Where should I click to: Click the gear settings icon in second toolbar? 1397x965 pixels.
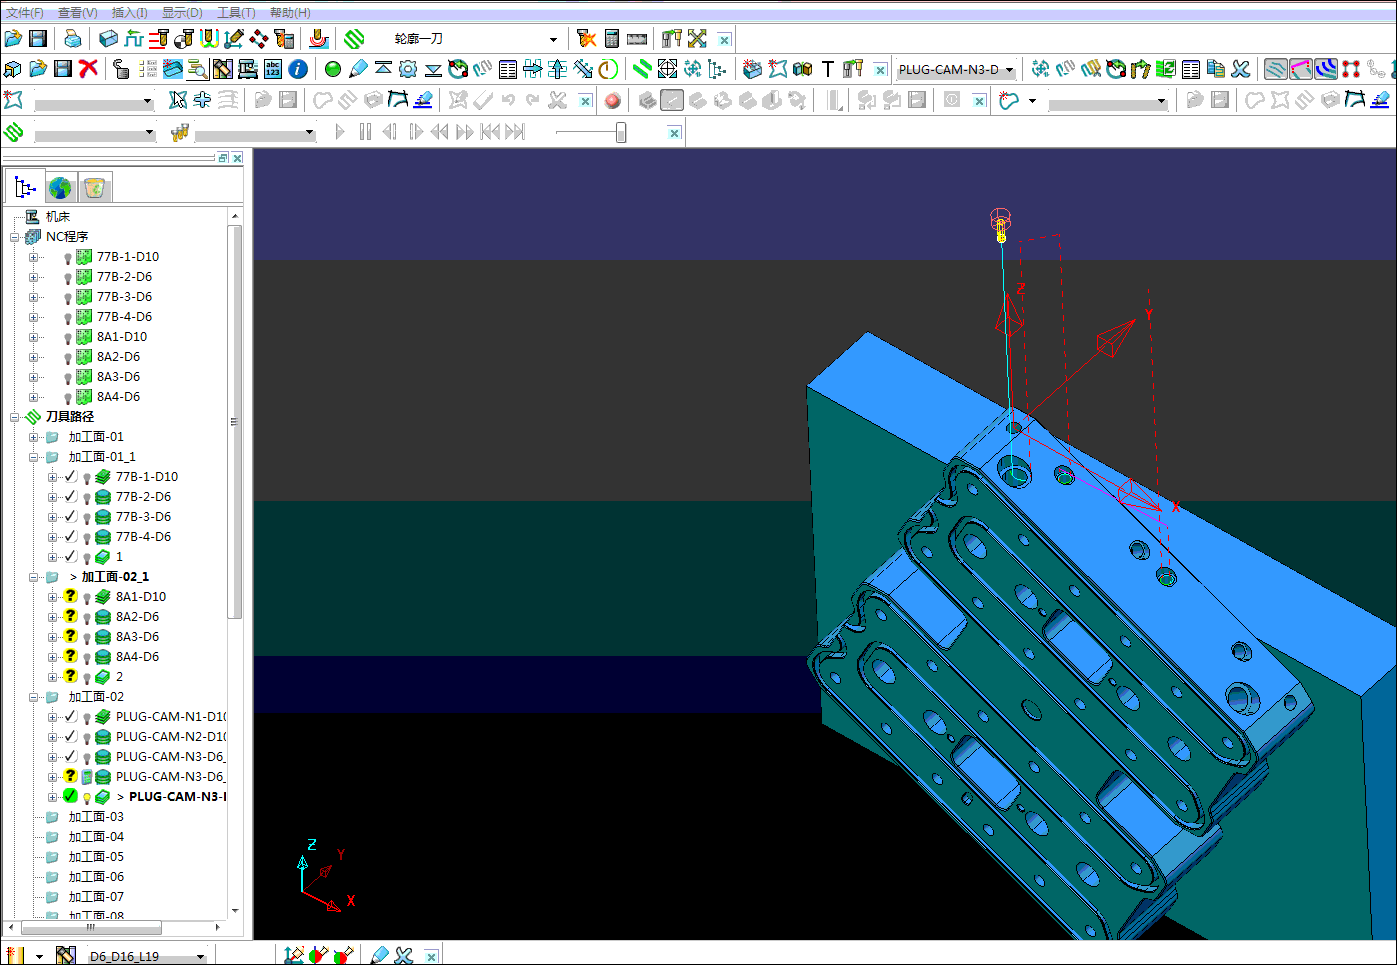pos(408,69)
